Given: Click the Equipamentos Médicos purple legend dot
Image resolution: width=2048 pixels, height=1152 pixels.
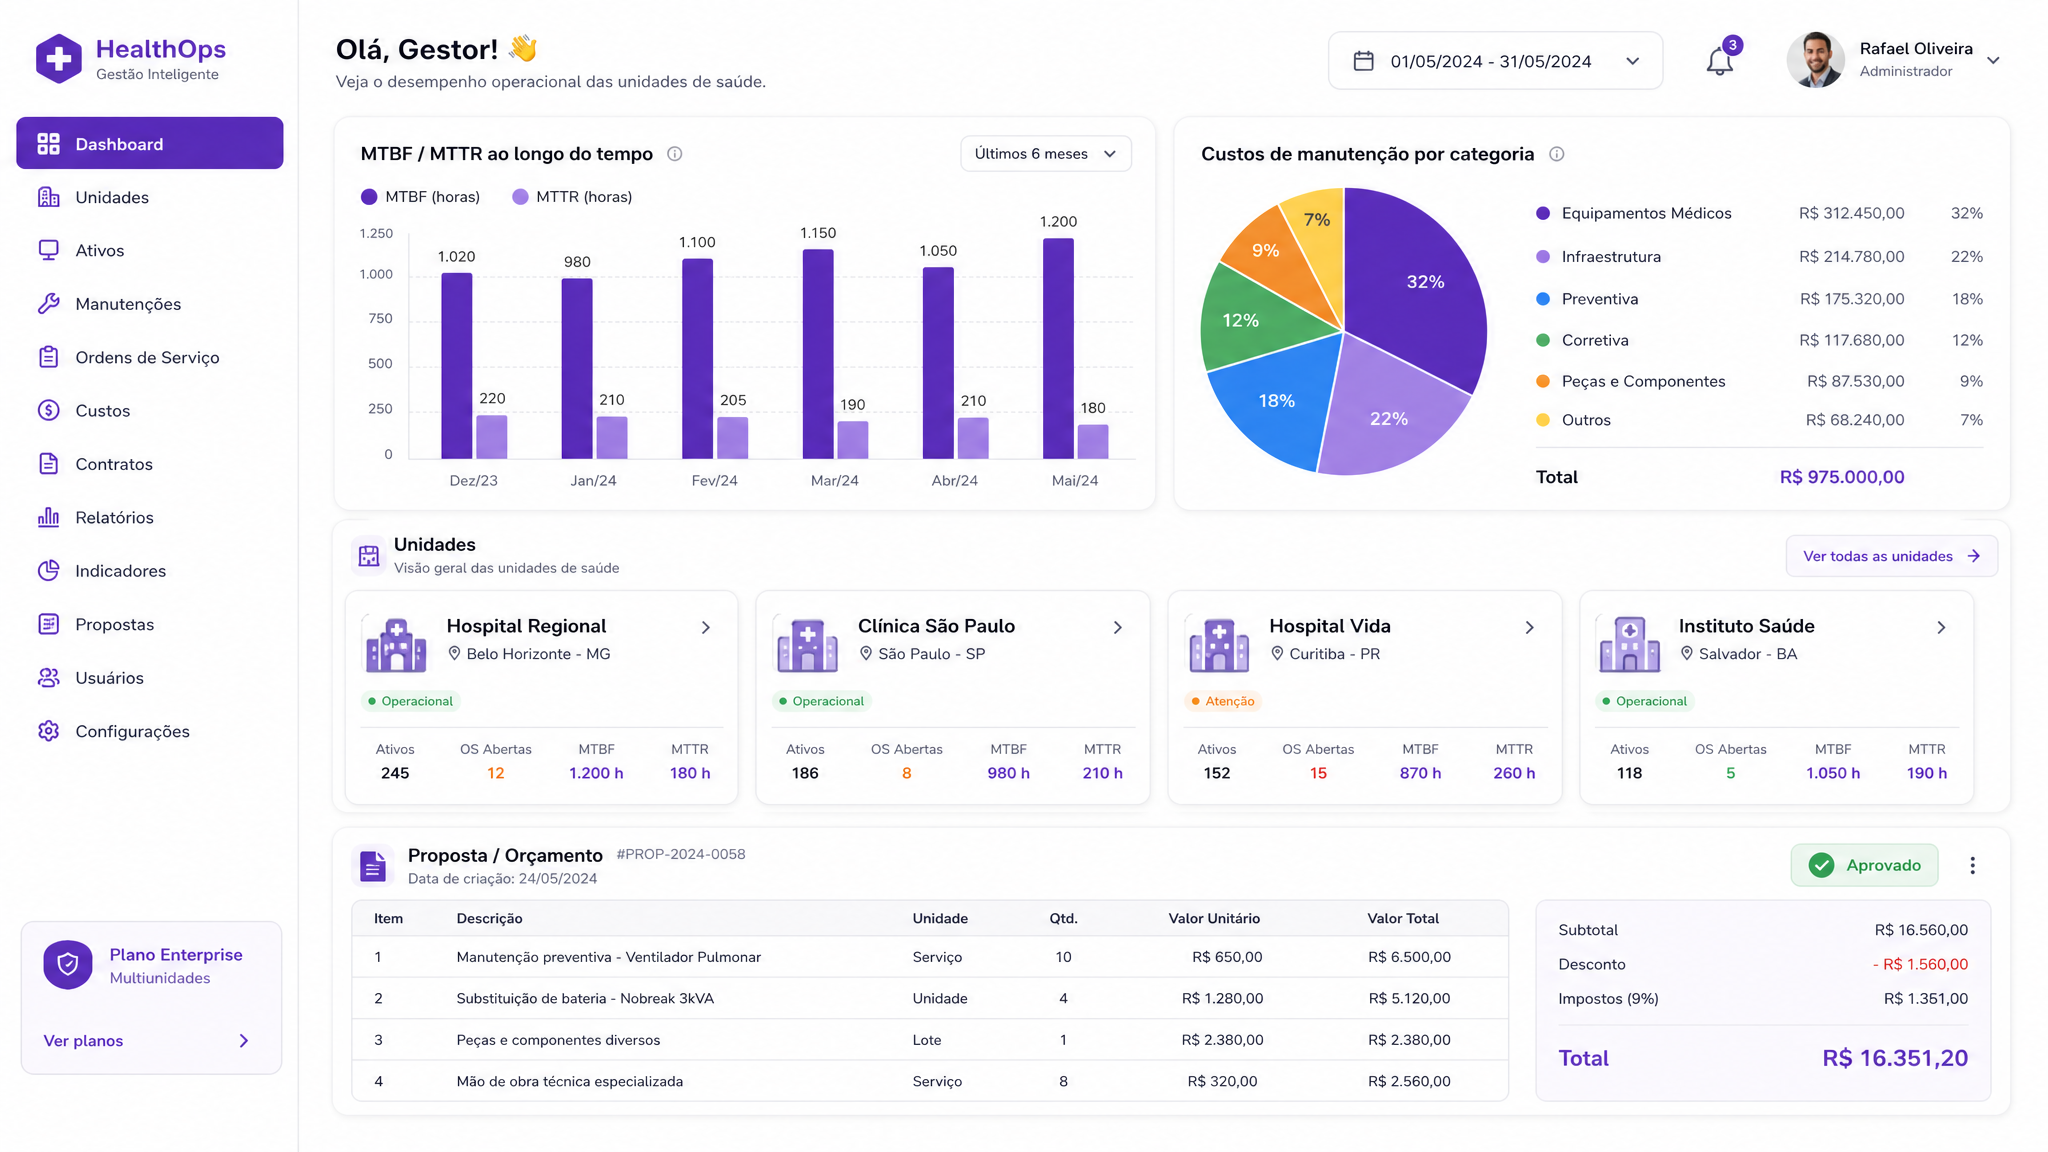Looking at the screenshot, I should [x=1543, y=213].
